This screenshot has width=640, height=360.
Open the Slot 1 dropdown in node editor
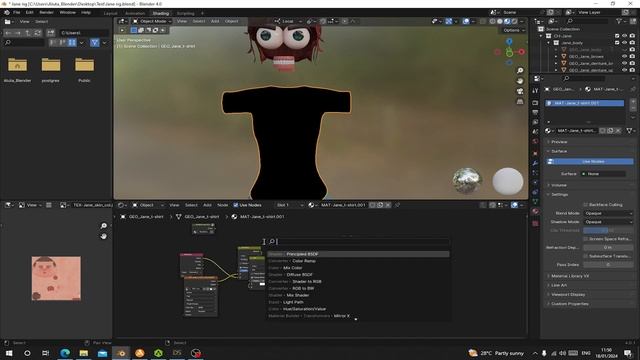pos(290,205)
